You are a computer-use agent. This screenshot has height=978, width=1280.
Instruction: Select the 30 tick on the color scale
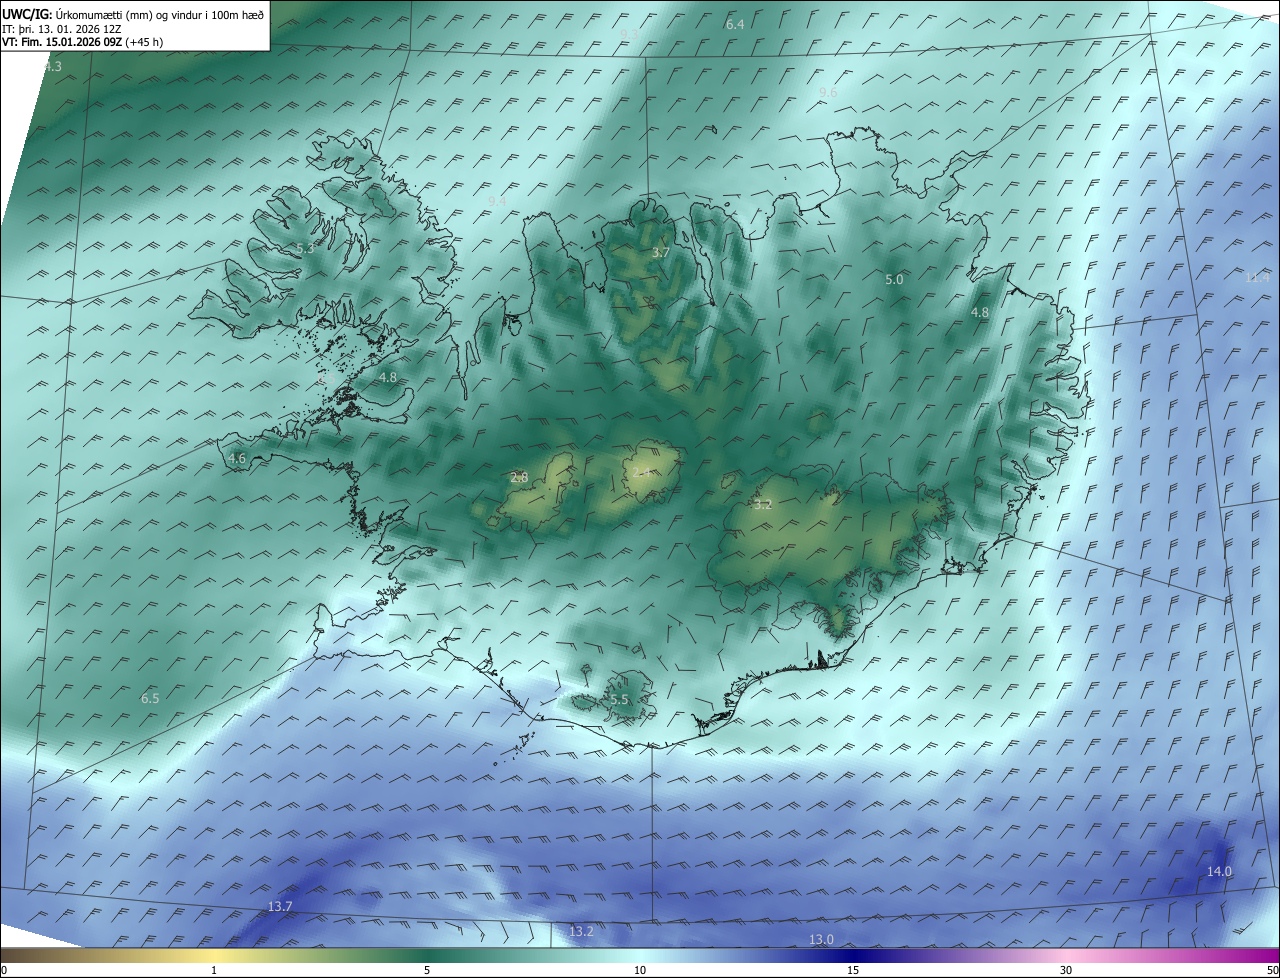pos(1066,970)
